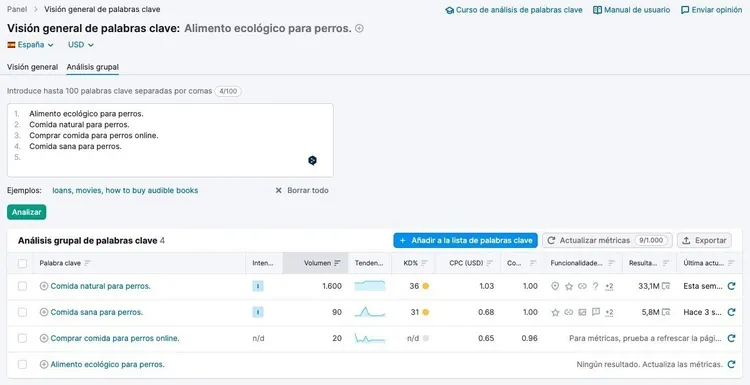Click Borrar todo to clear keywords

pos(302,190)
